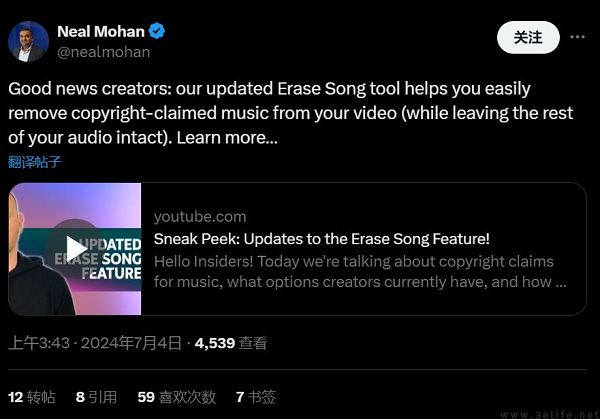Click the 关注 follow button
Viewport: 600px width, 419px height.
pos(528,37)
